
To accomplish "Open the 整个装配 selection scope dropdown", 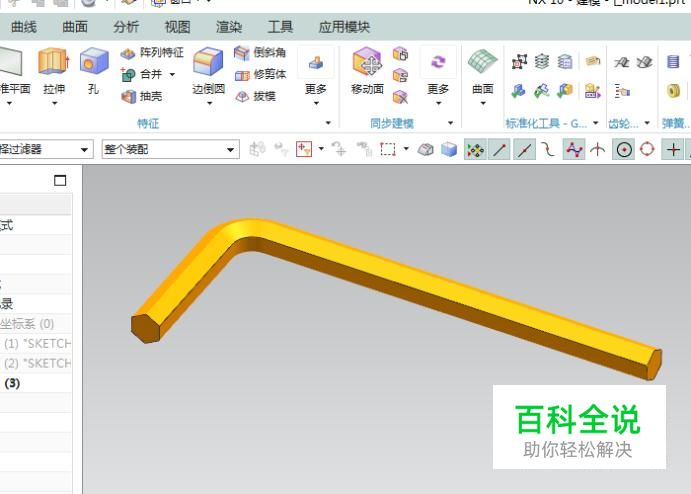I will [x=171, y=149].
